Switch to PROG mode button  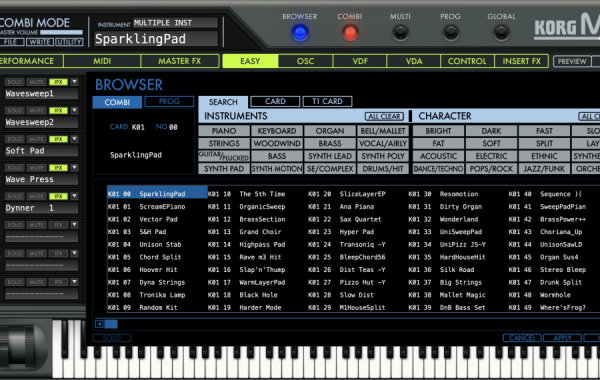450,33
